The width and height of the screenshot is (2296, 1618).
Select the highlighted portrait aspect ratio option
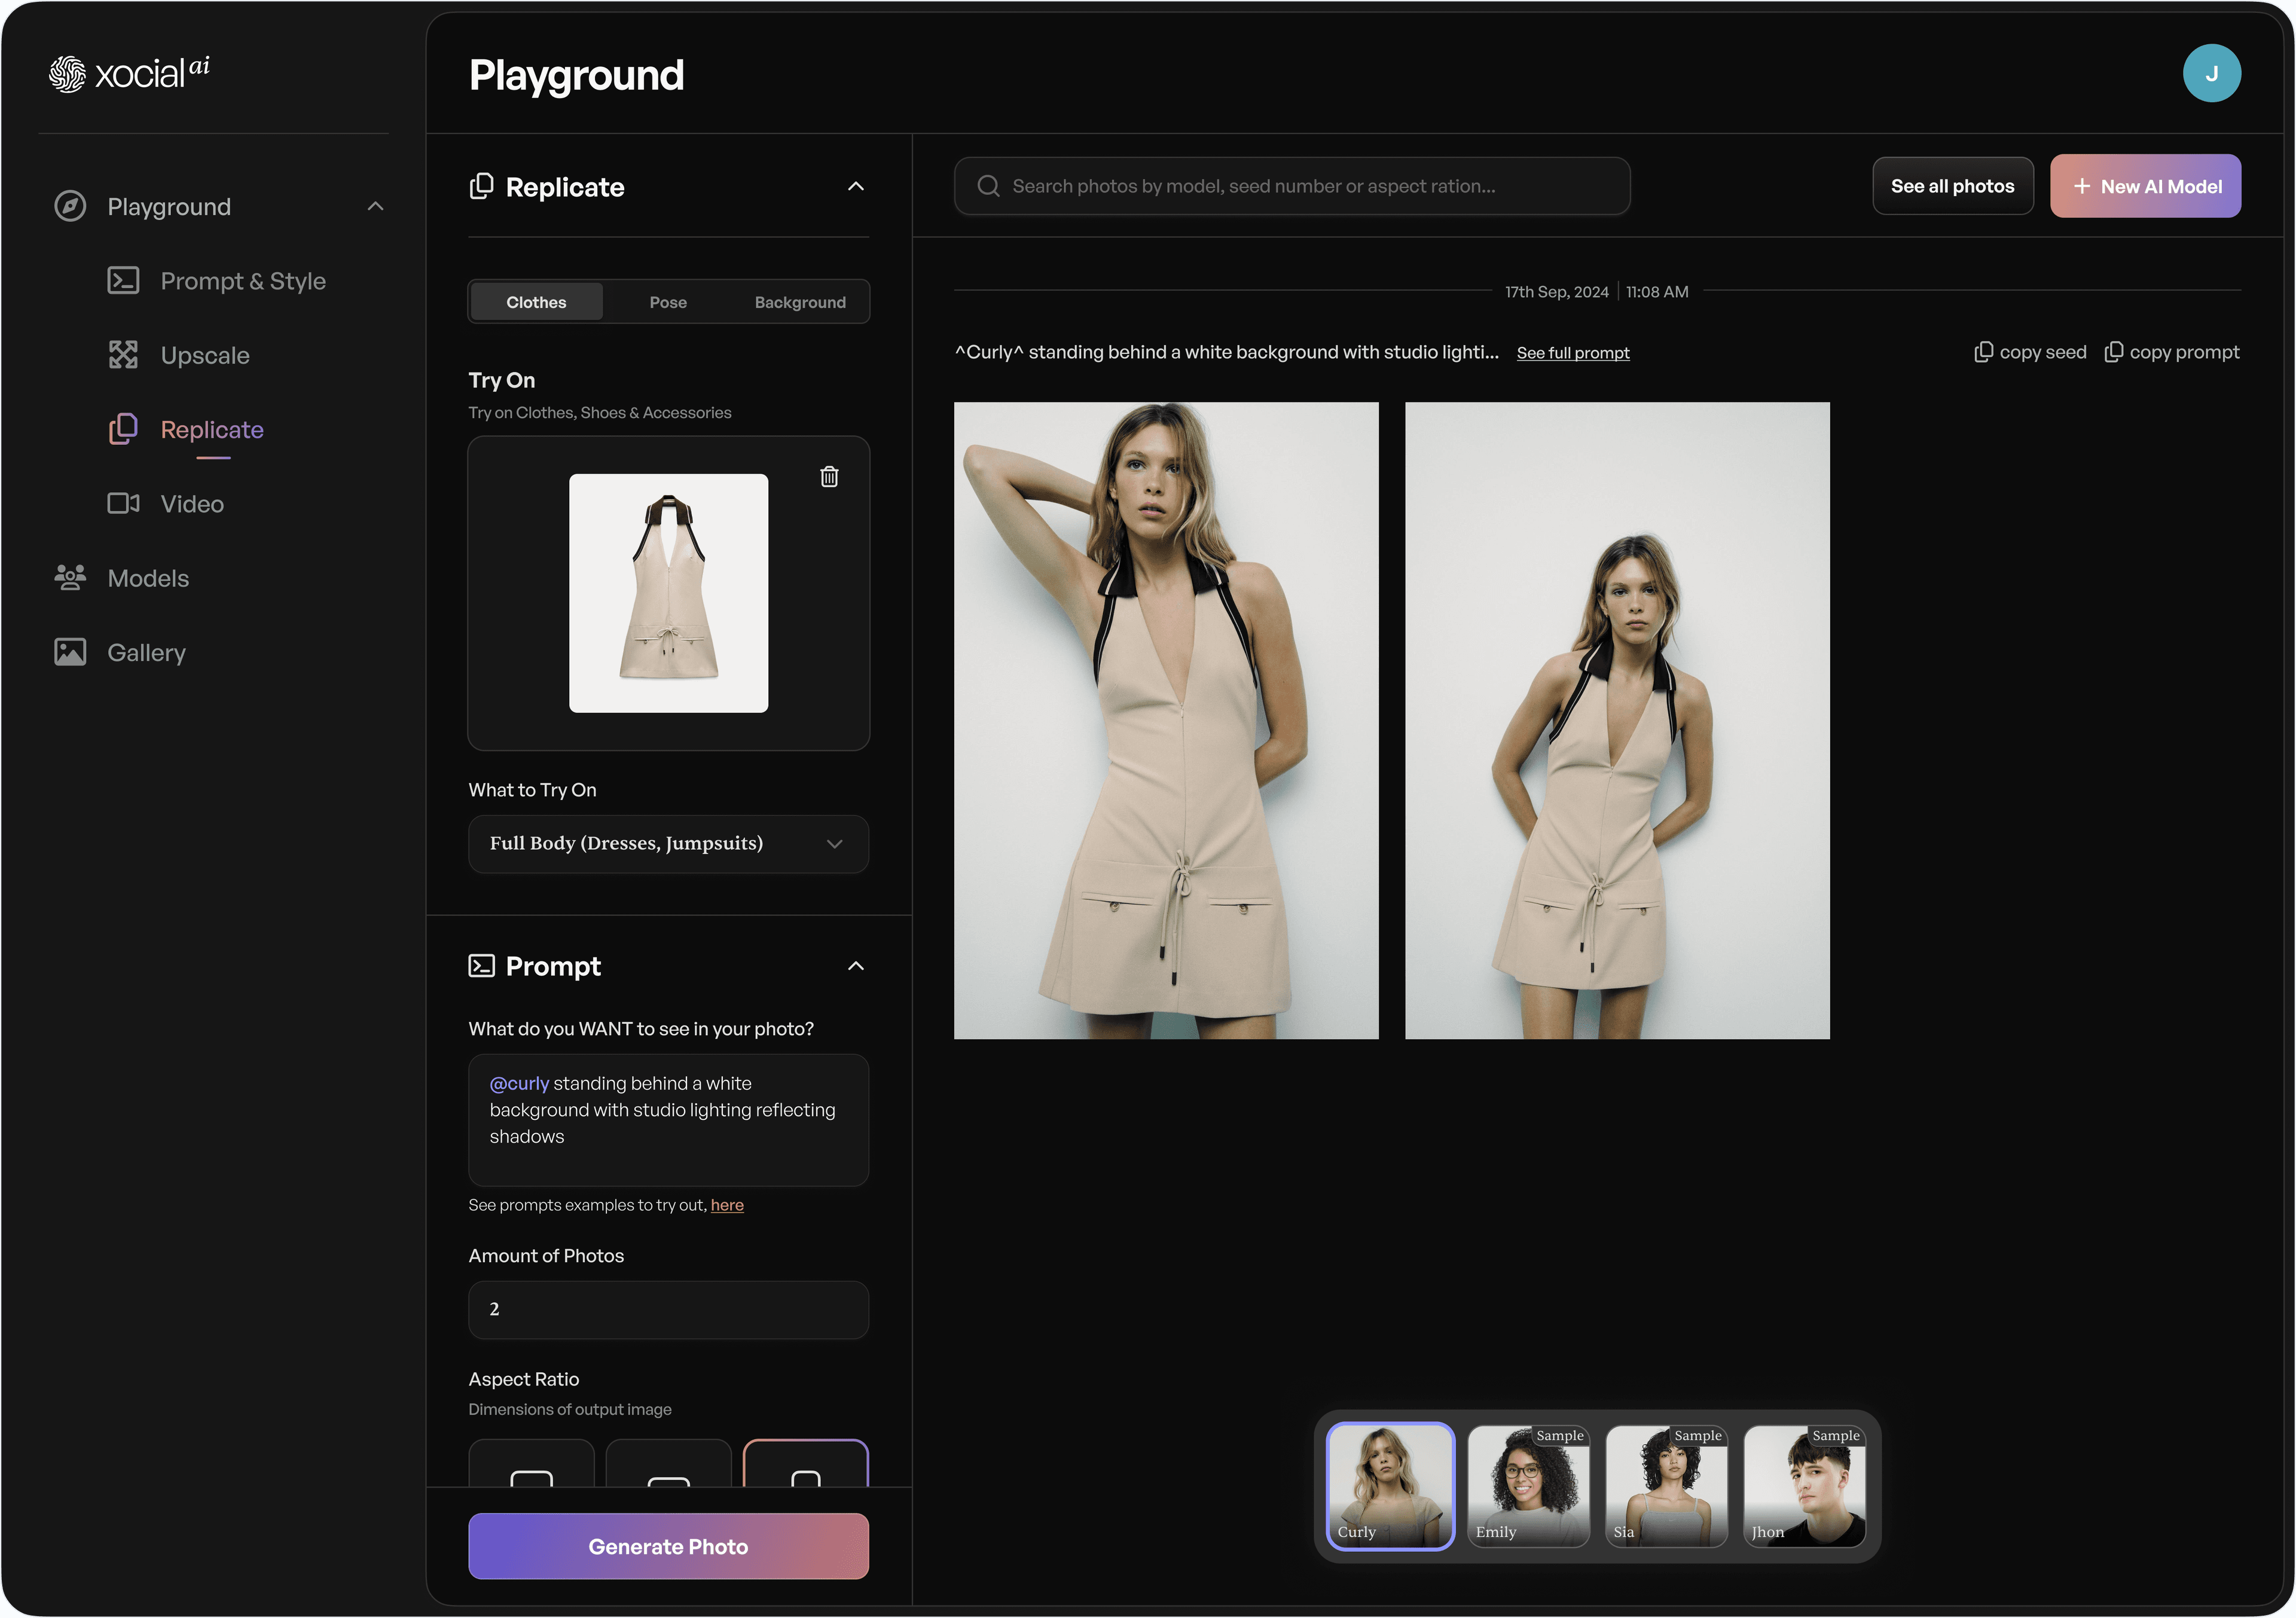tap(806, 1463)
